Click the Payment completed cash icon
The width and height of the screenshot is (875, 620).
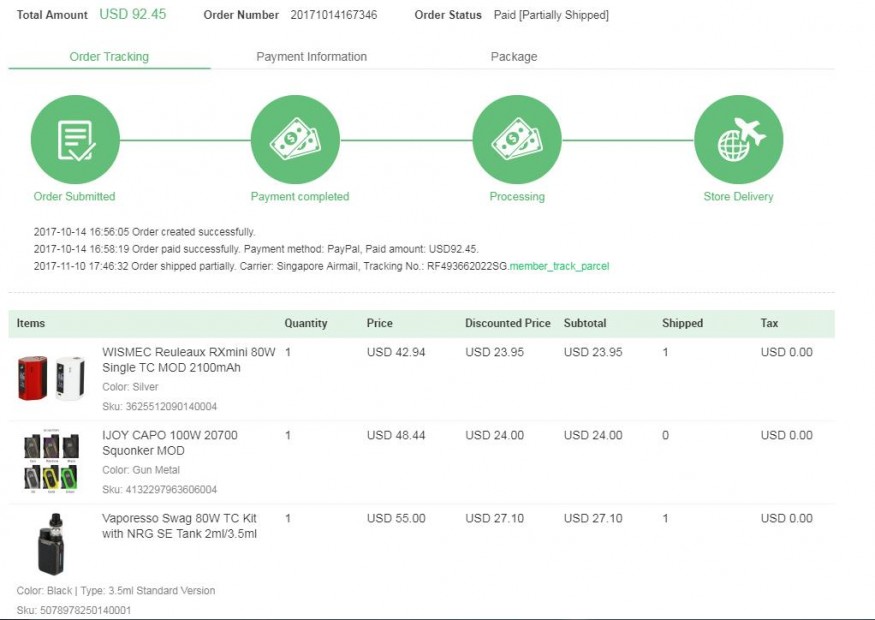click(295, 140)
